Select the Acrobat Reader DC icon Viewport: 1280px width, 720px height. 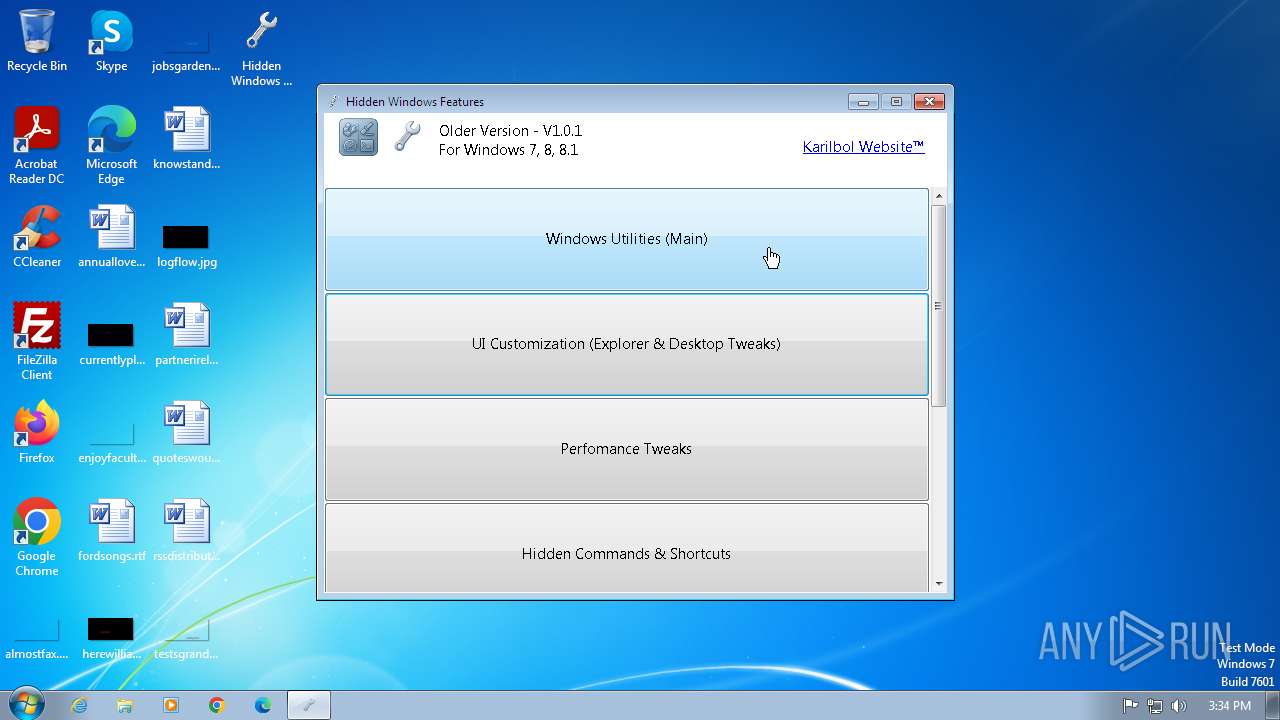coord(37,146)
